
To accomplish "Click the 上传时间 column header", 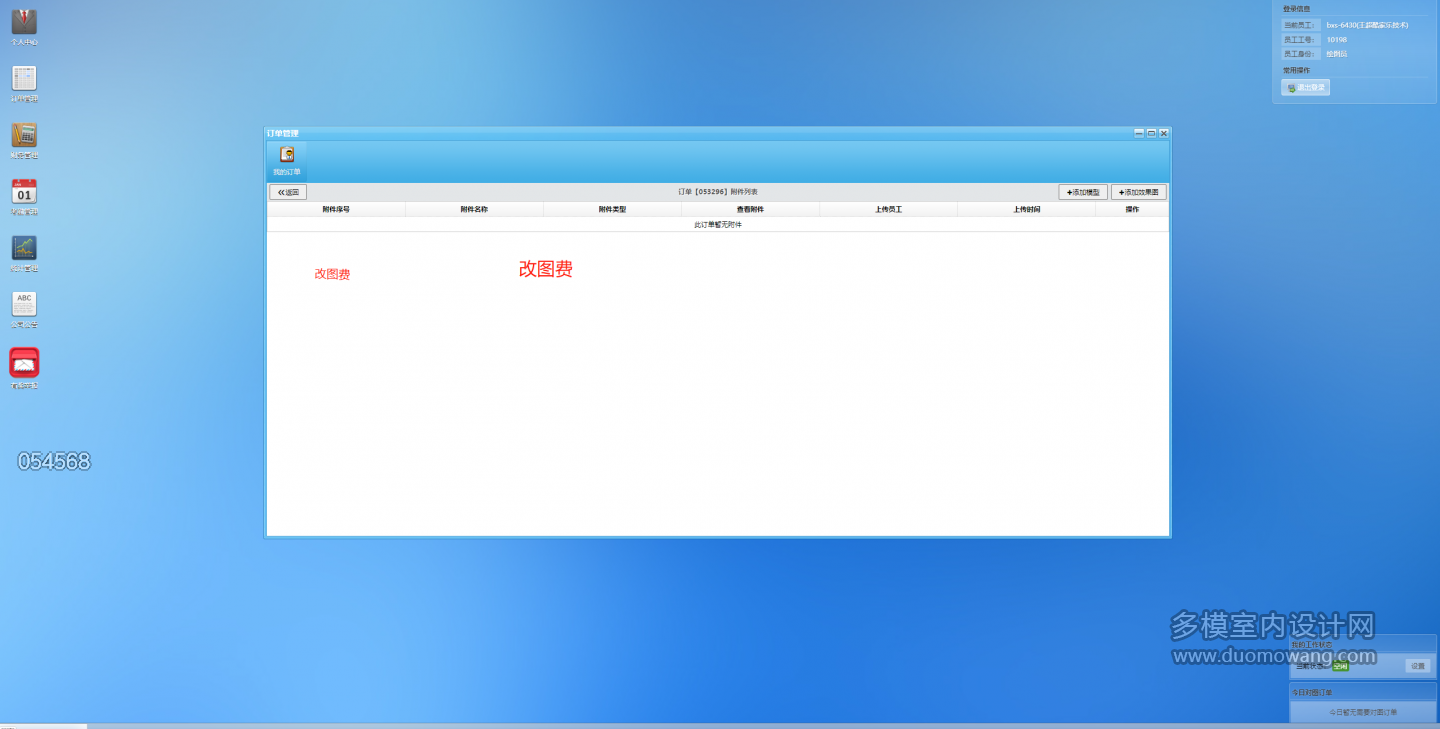I will pos(1026,210).
